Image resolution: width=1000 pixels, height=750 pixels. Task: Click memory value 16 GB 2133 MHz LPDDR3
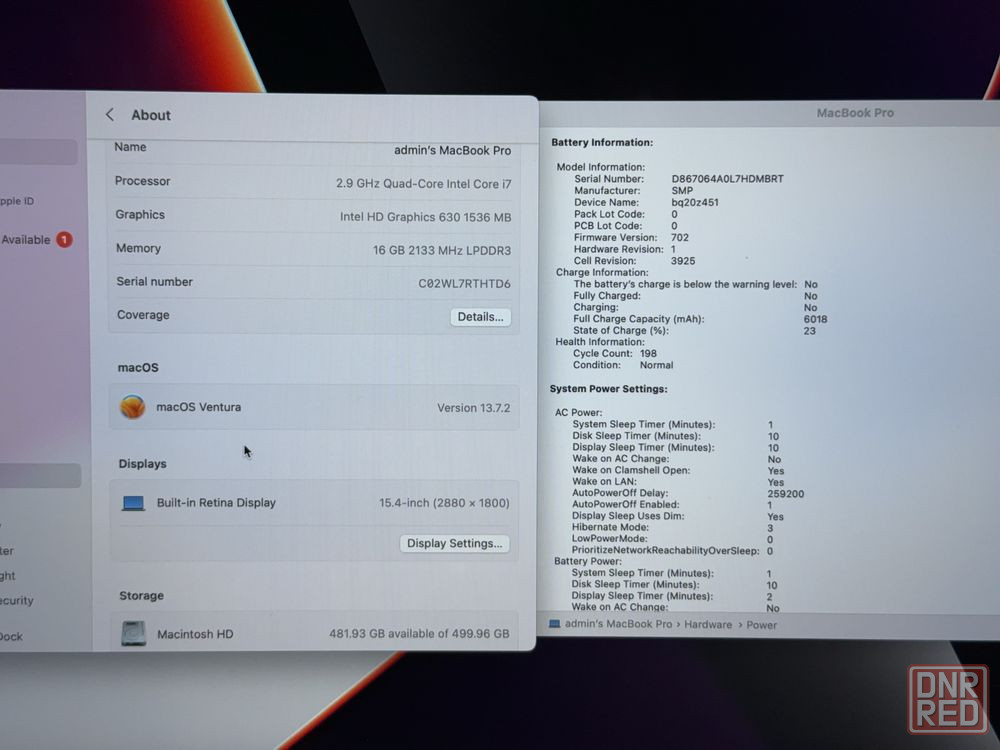point(442,251)
